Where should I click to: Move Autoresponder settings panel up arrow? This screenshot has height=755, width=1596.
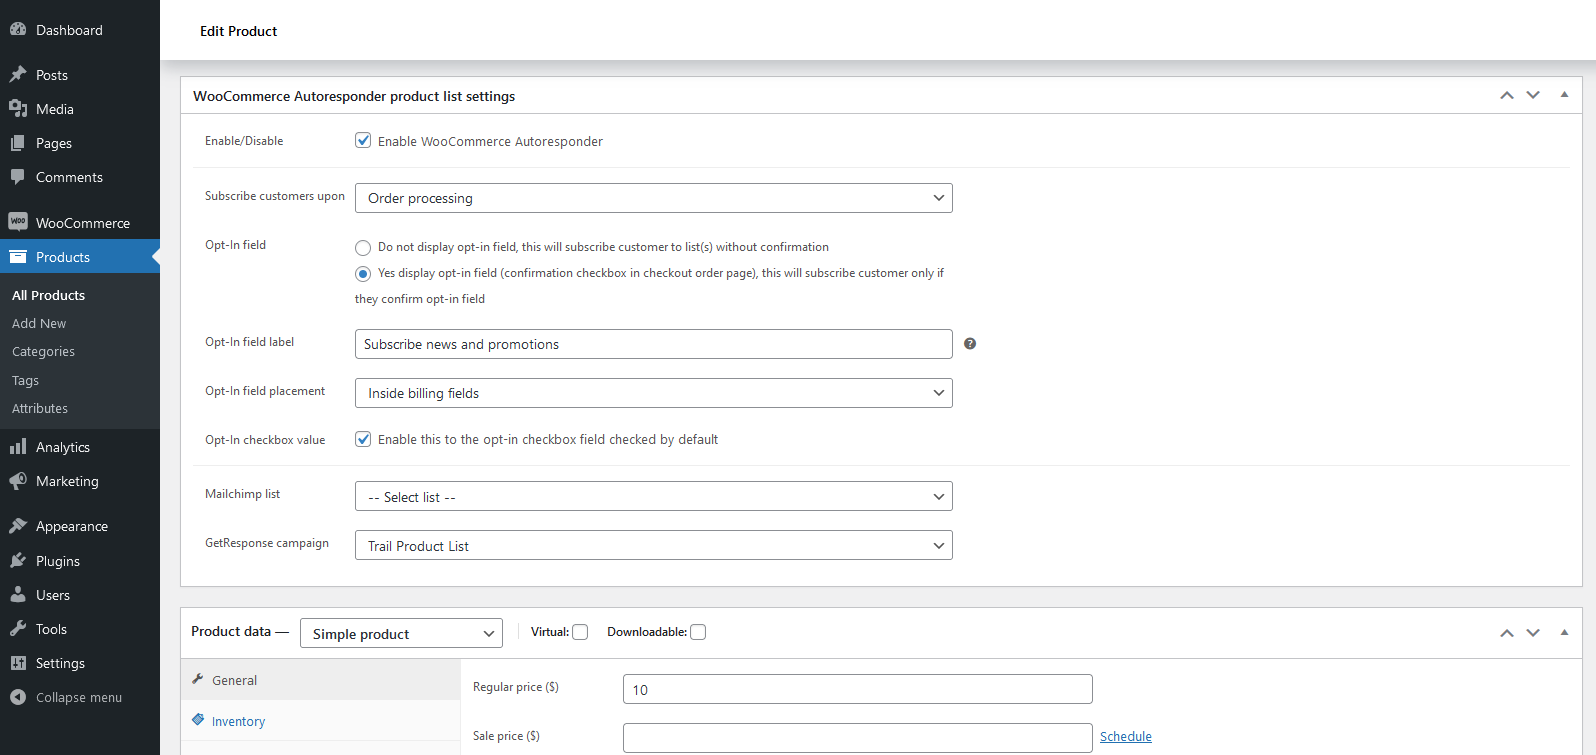coord(1507,96)
